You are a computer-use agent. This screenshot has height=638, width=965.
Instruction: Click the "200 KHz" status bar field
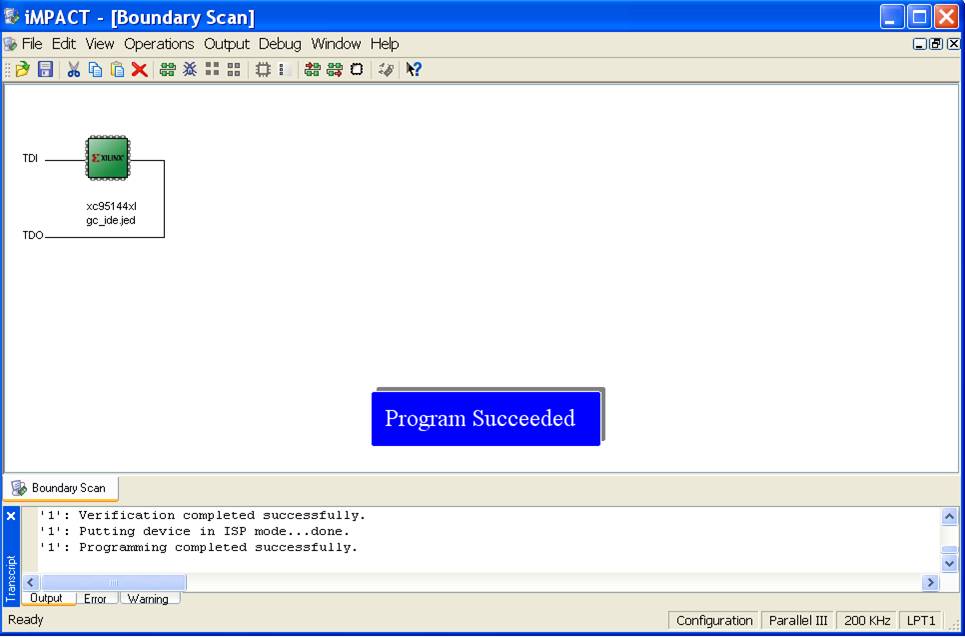[867, 620]
